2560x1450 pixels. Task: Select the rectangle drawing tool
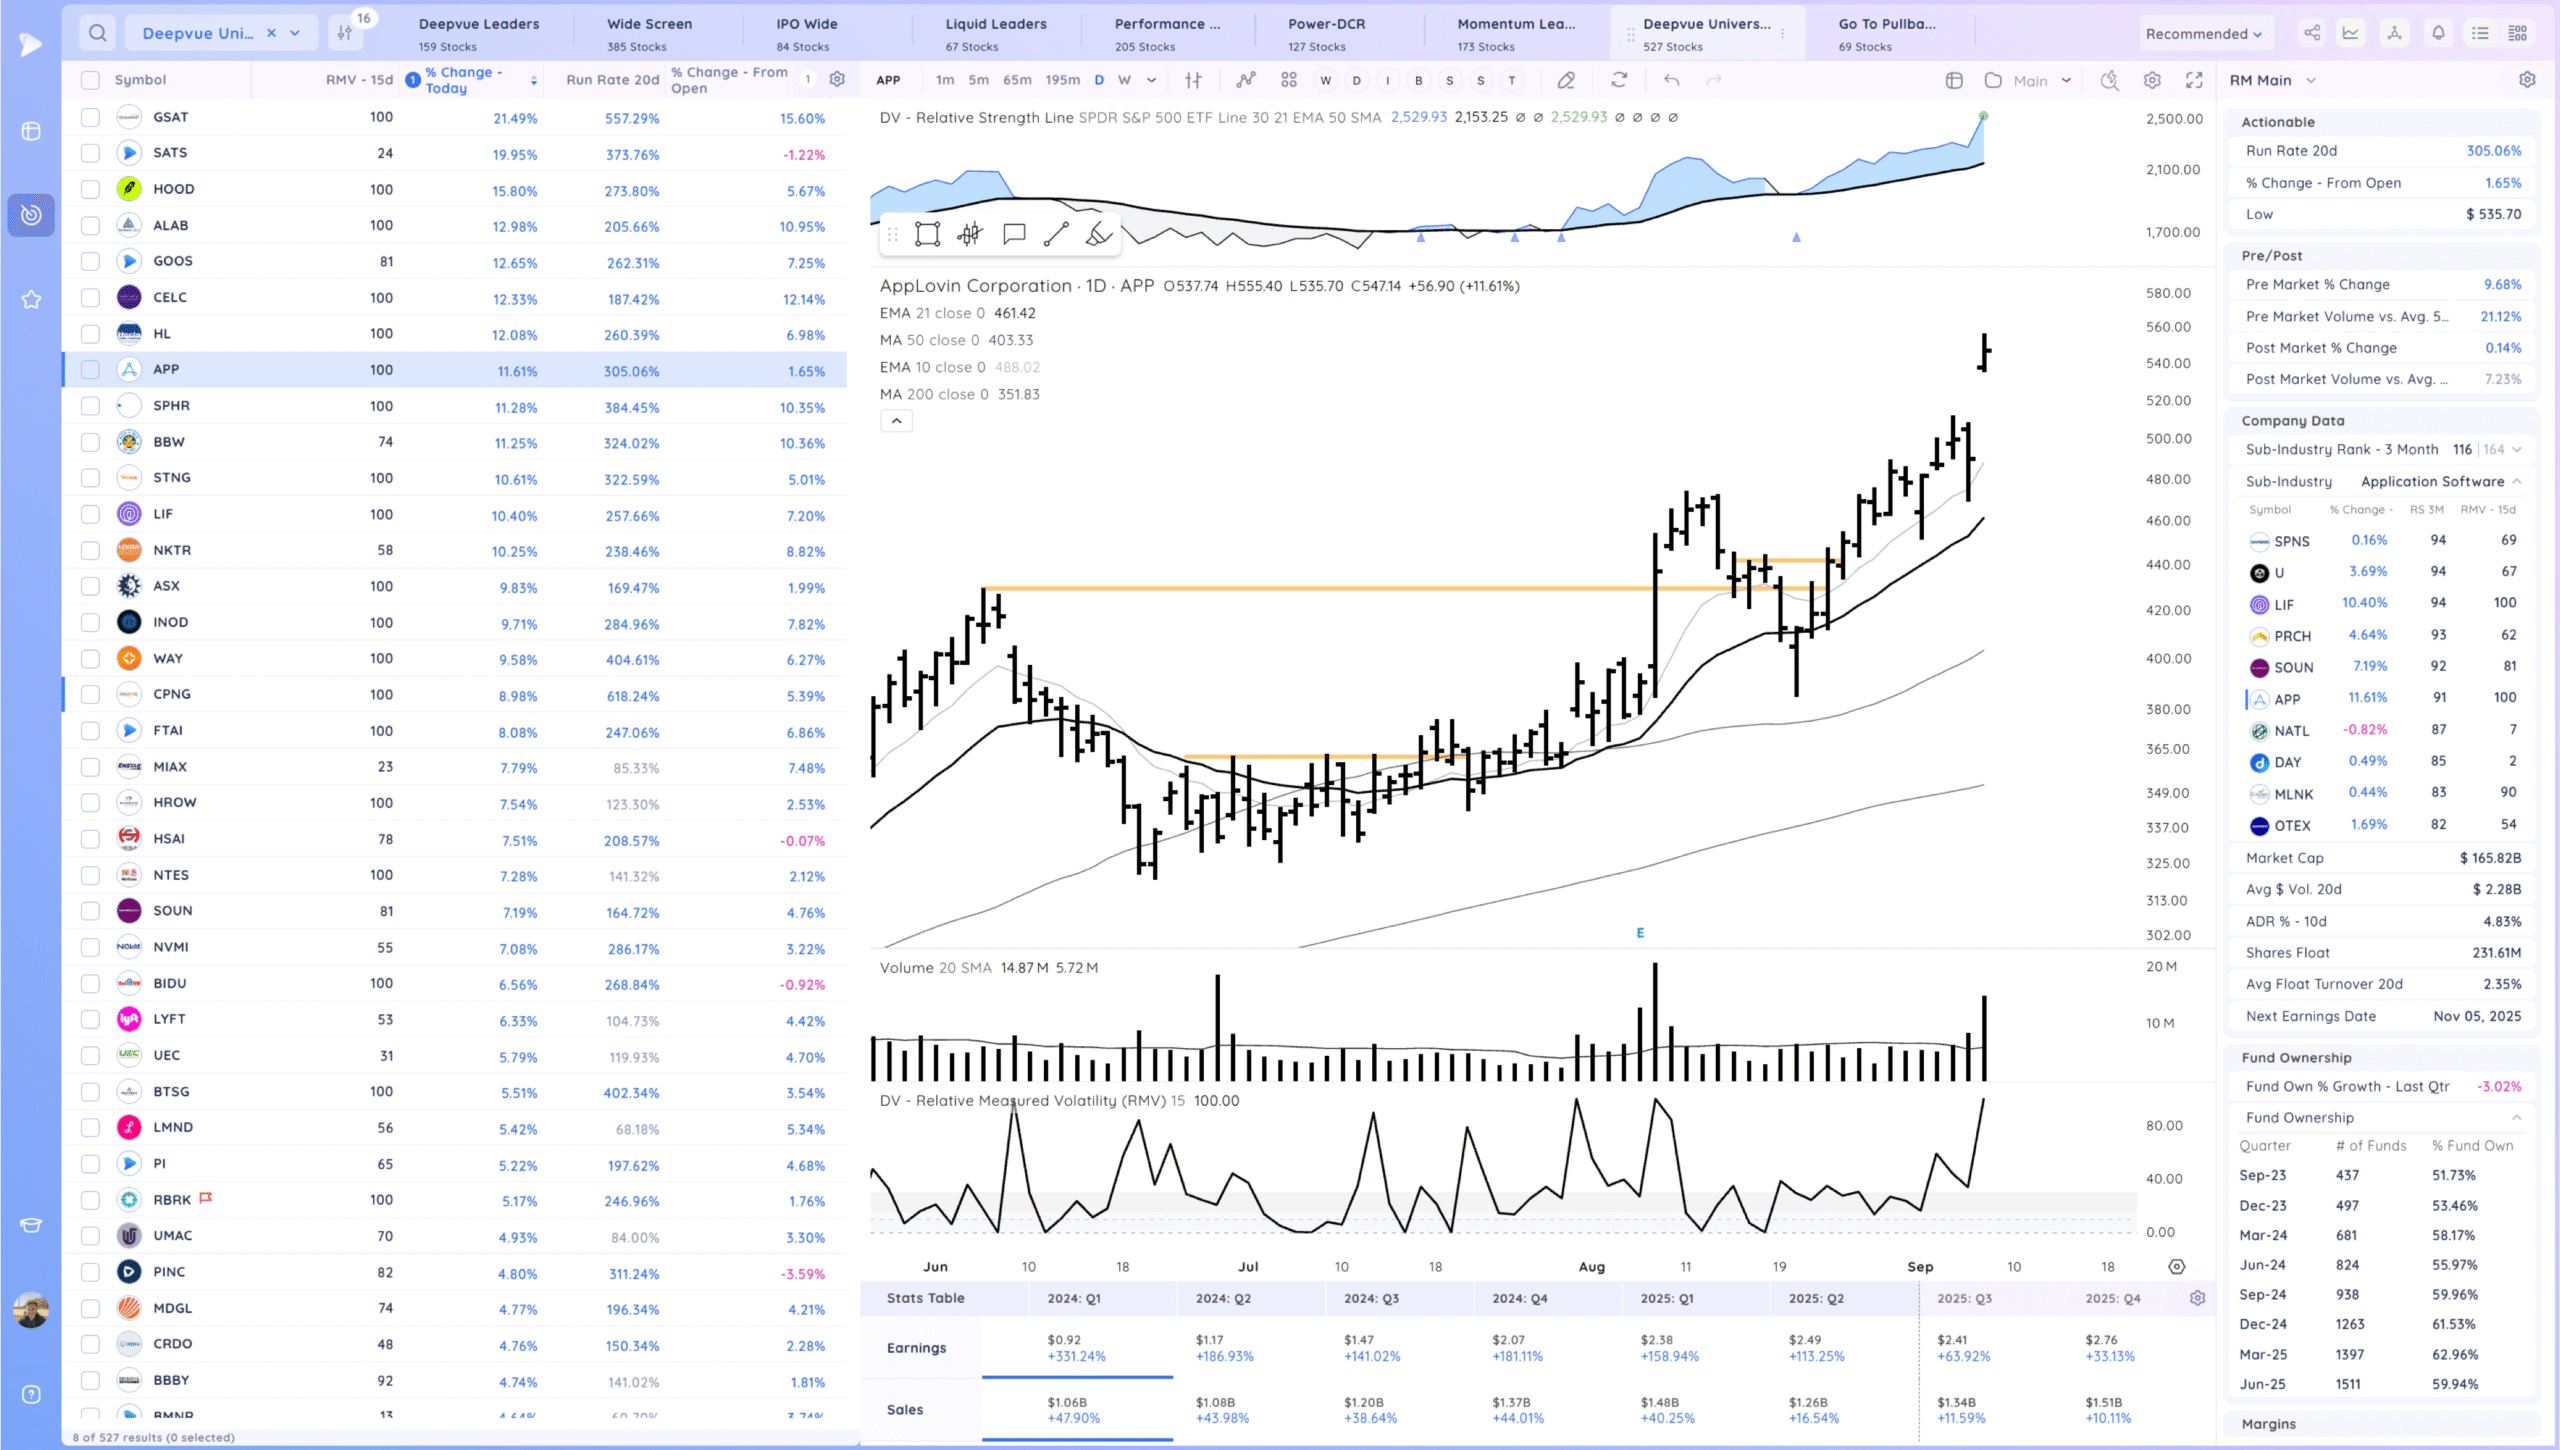pos(927,234)
